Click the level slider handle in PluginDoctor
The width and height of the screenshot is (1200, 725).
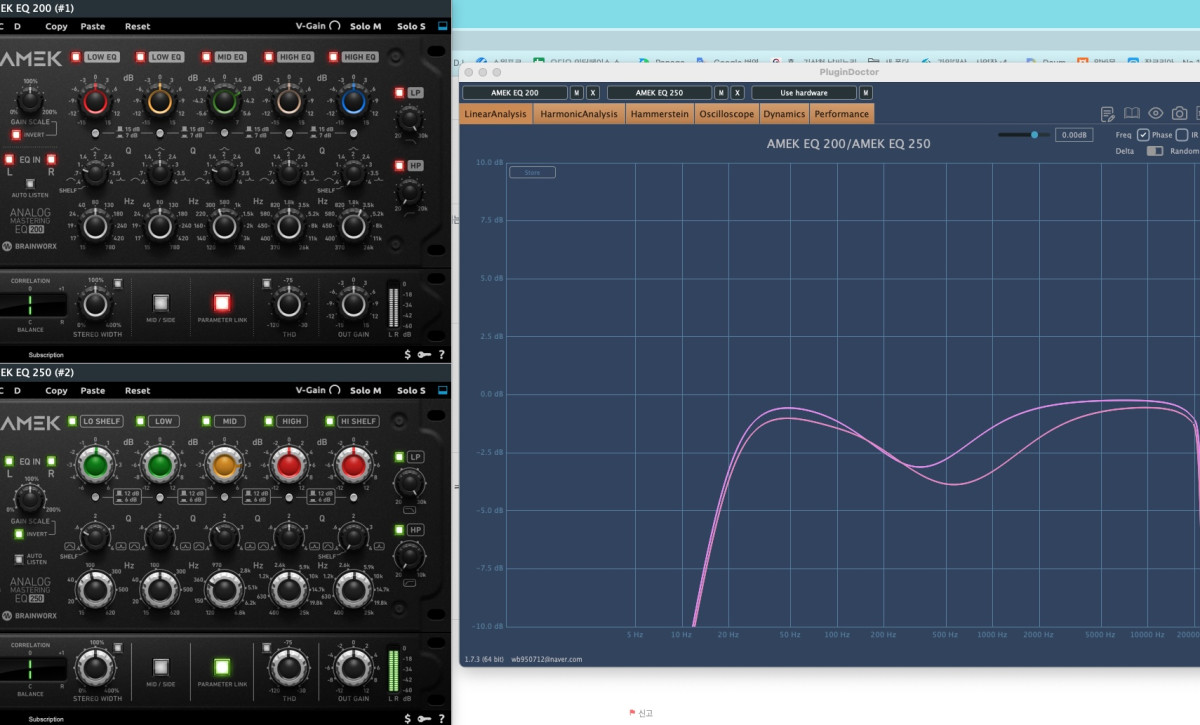[x=1035, y=134]
